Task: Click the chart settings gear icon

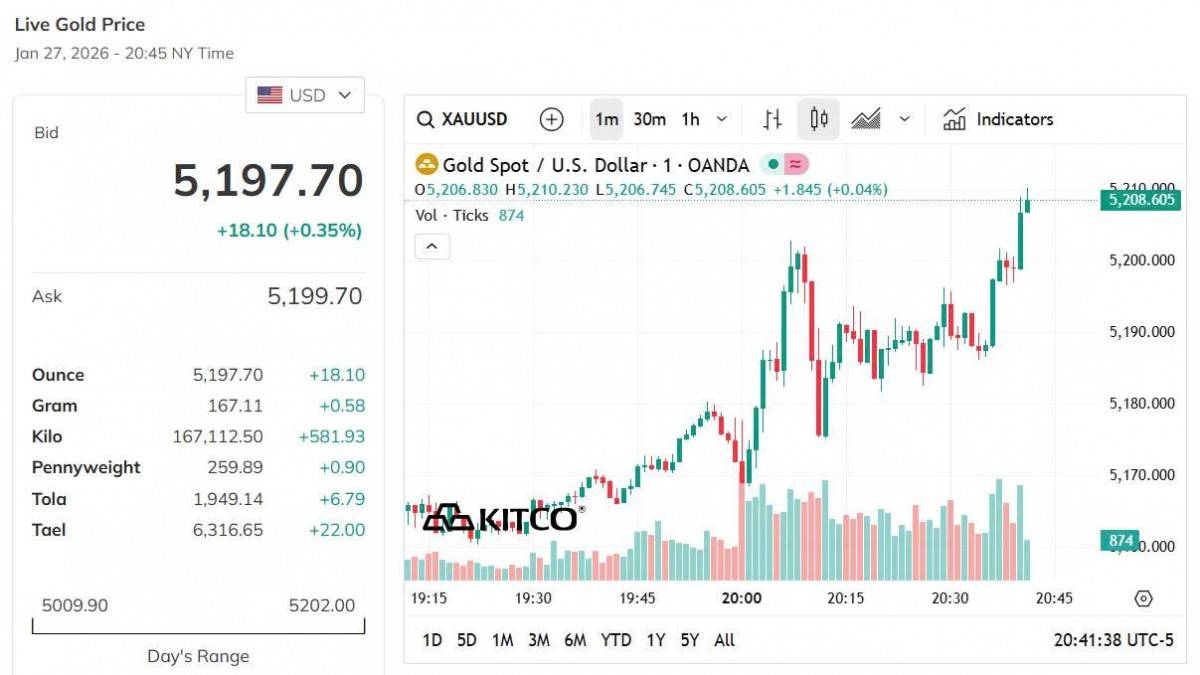Action: (1144, 598)
